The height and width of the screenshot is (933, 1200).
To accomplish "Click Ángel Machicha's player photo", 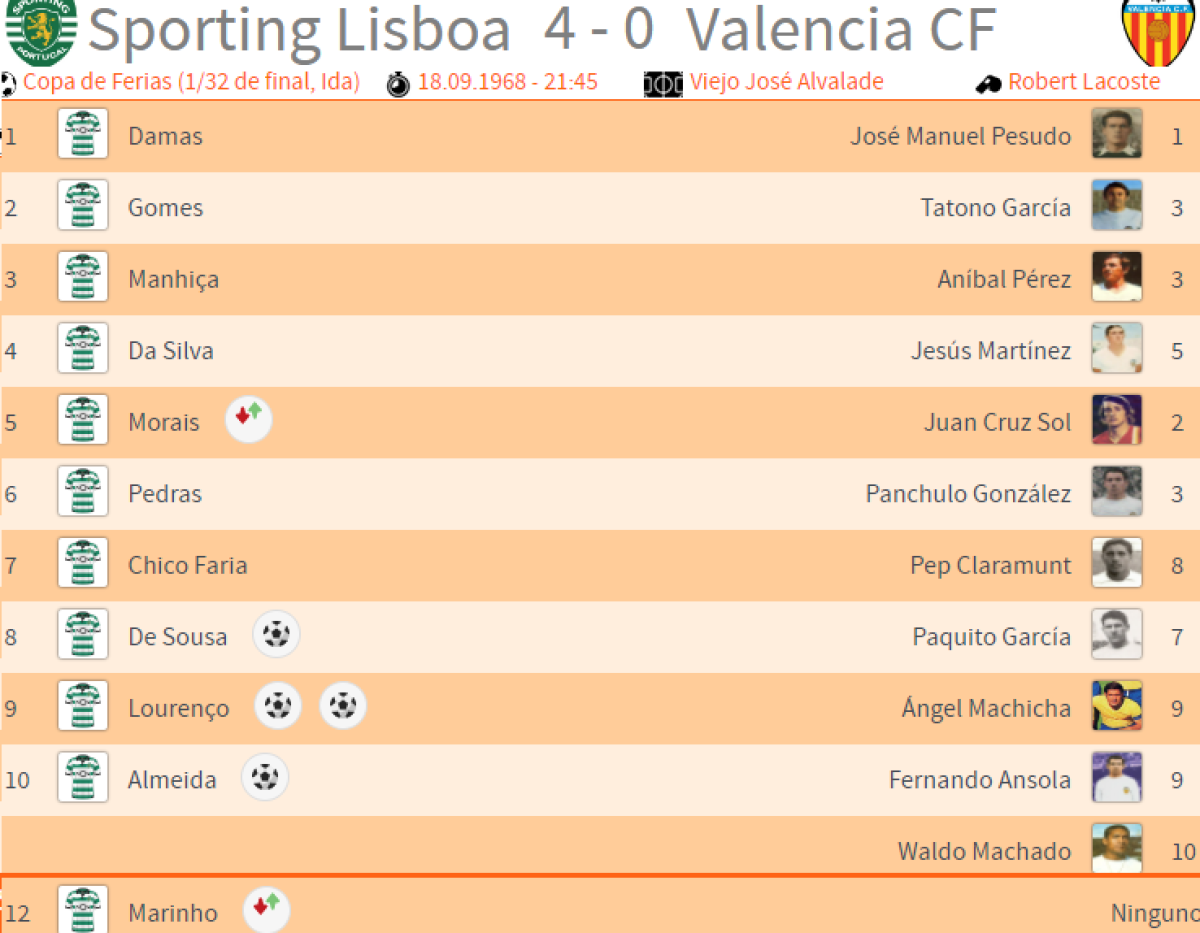I will pos(1116,707).
